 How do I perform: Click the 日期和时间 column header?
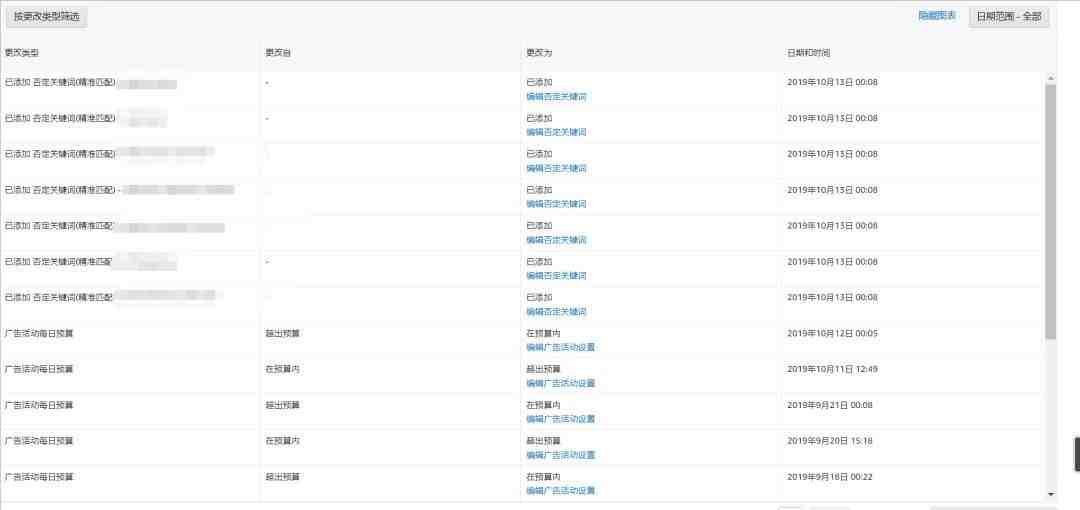[x=808, y=52]
